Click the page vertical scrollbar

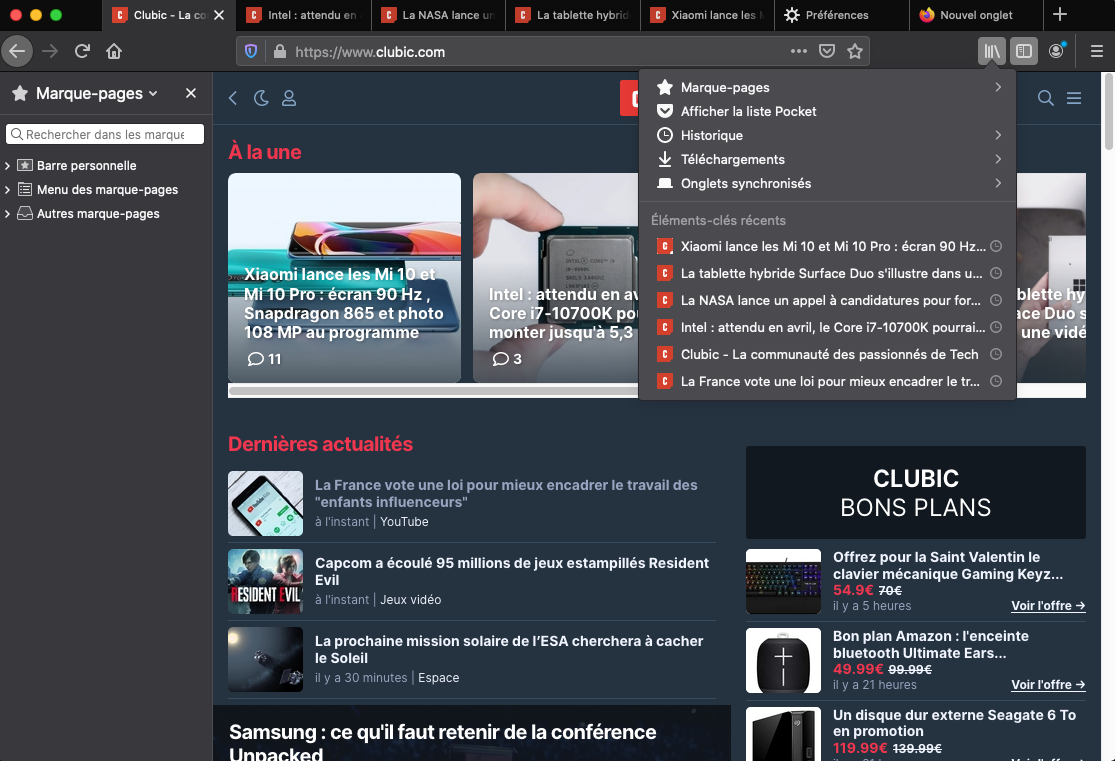tap(1109, 110)
